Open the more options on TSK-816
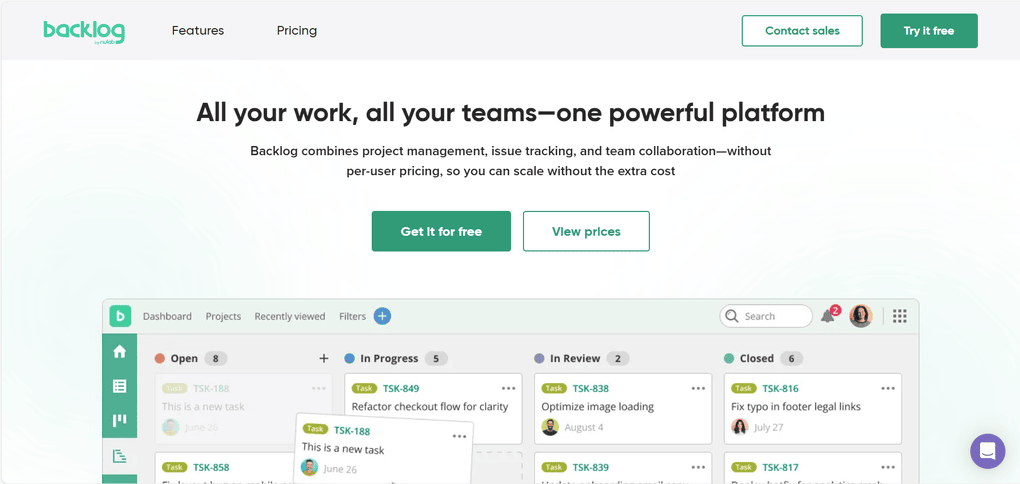 coord(888,388)
